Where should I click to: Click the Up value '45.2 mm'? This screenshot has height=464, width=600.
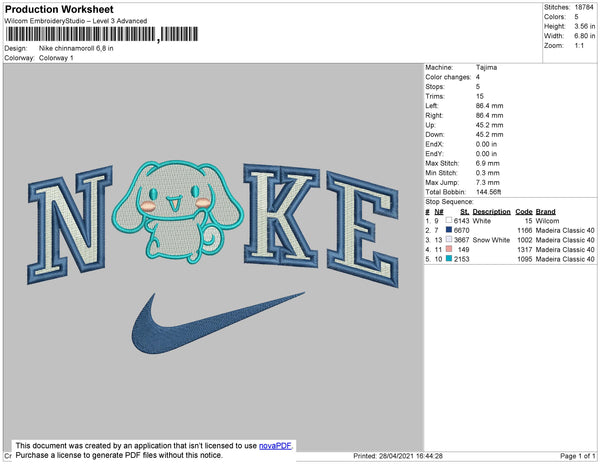click(489, 125)
